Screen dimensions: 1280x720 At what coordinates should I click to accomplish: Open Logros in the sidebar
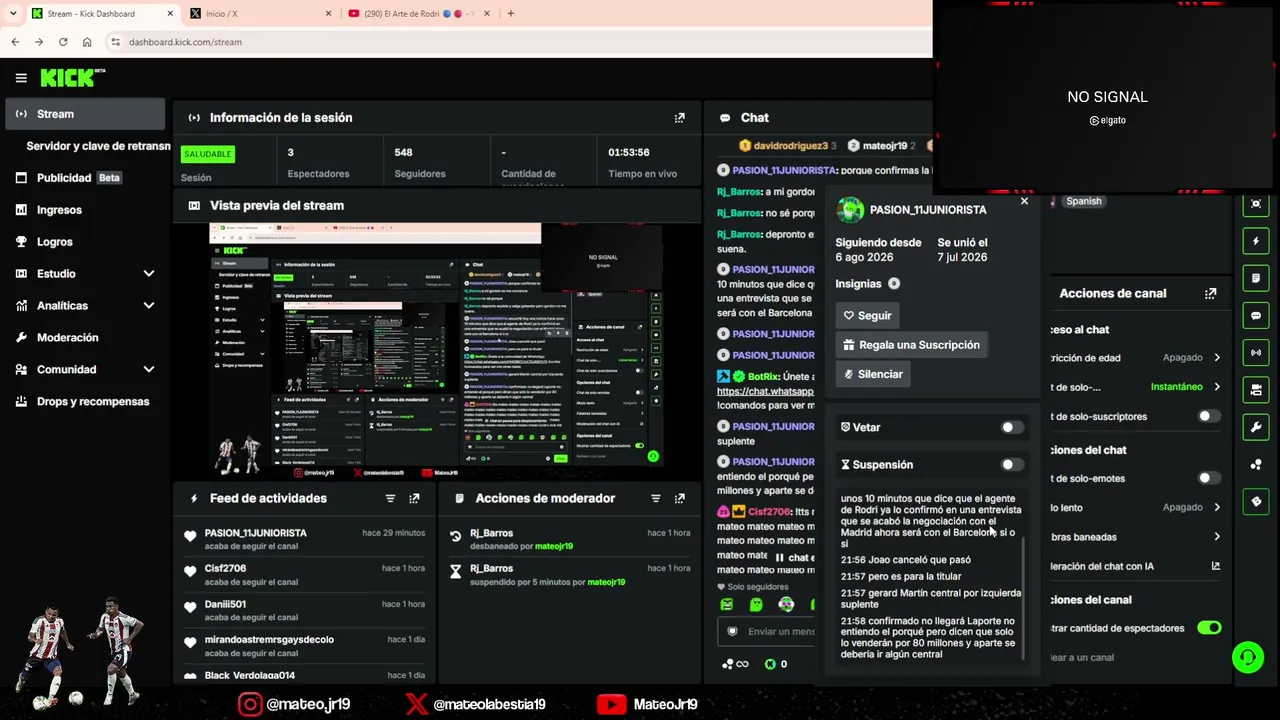point(85,242)
